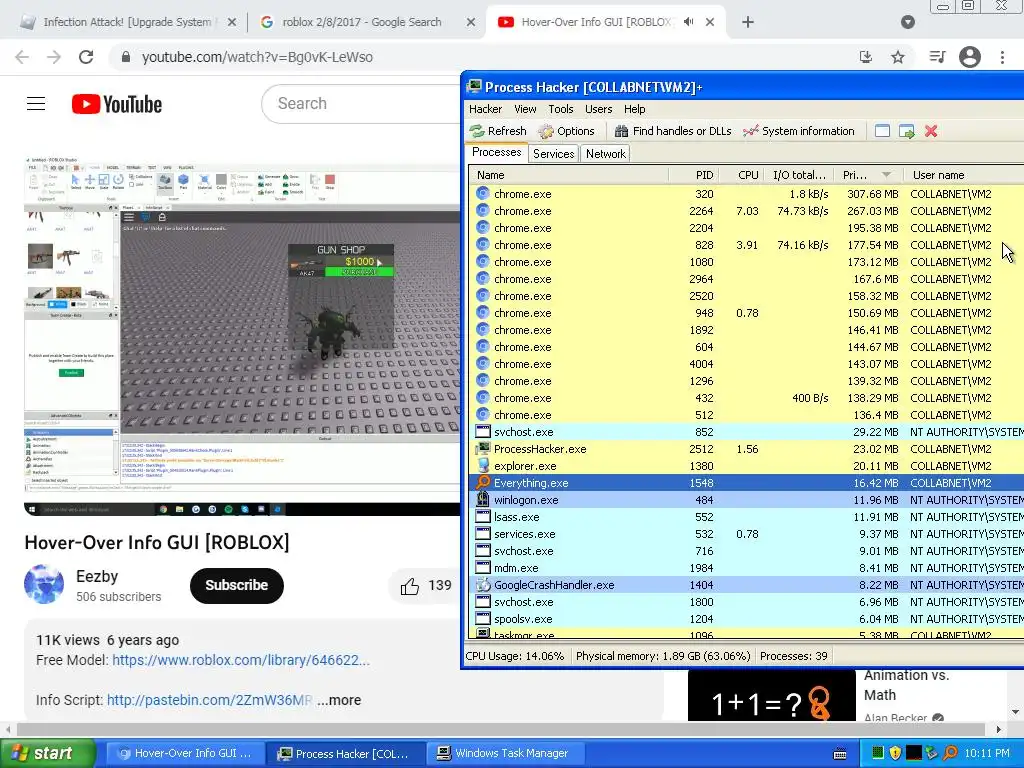The width and height of the screenshot is (1024, 768).
Task: Open the Chrome profile avatar
Action: click(x=970, y=57)
